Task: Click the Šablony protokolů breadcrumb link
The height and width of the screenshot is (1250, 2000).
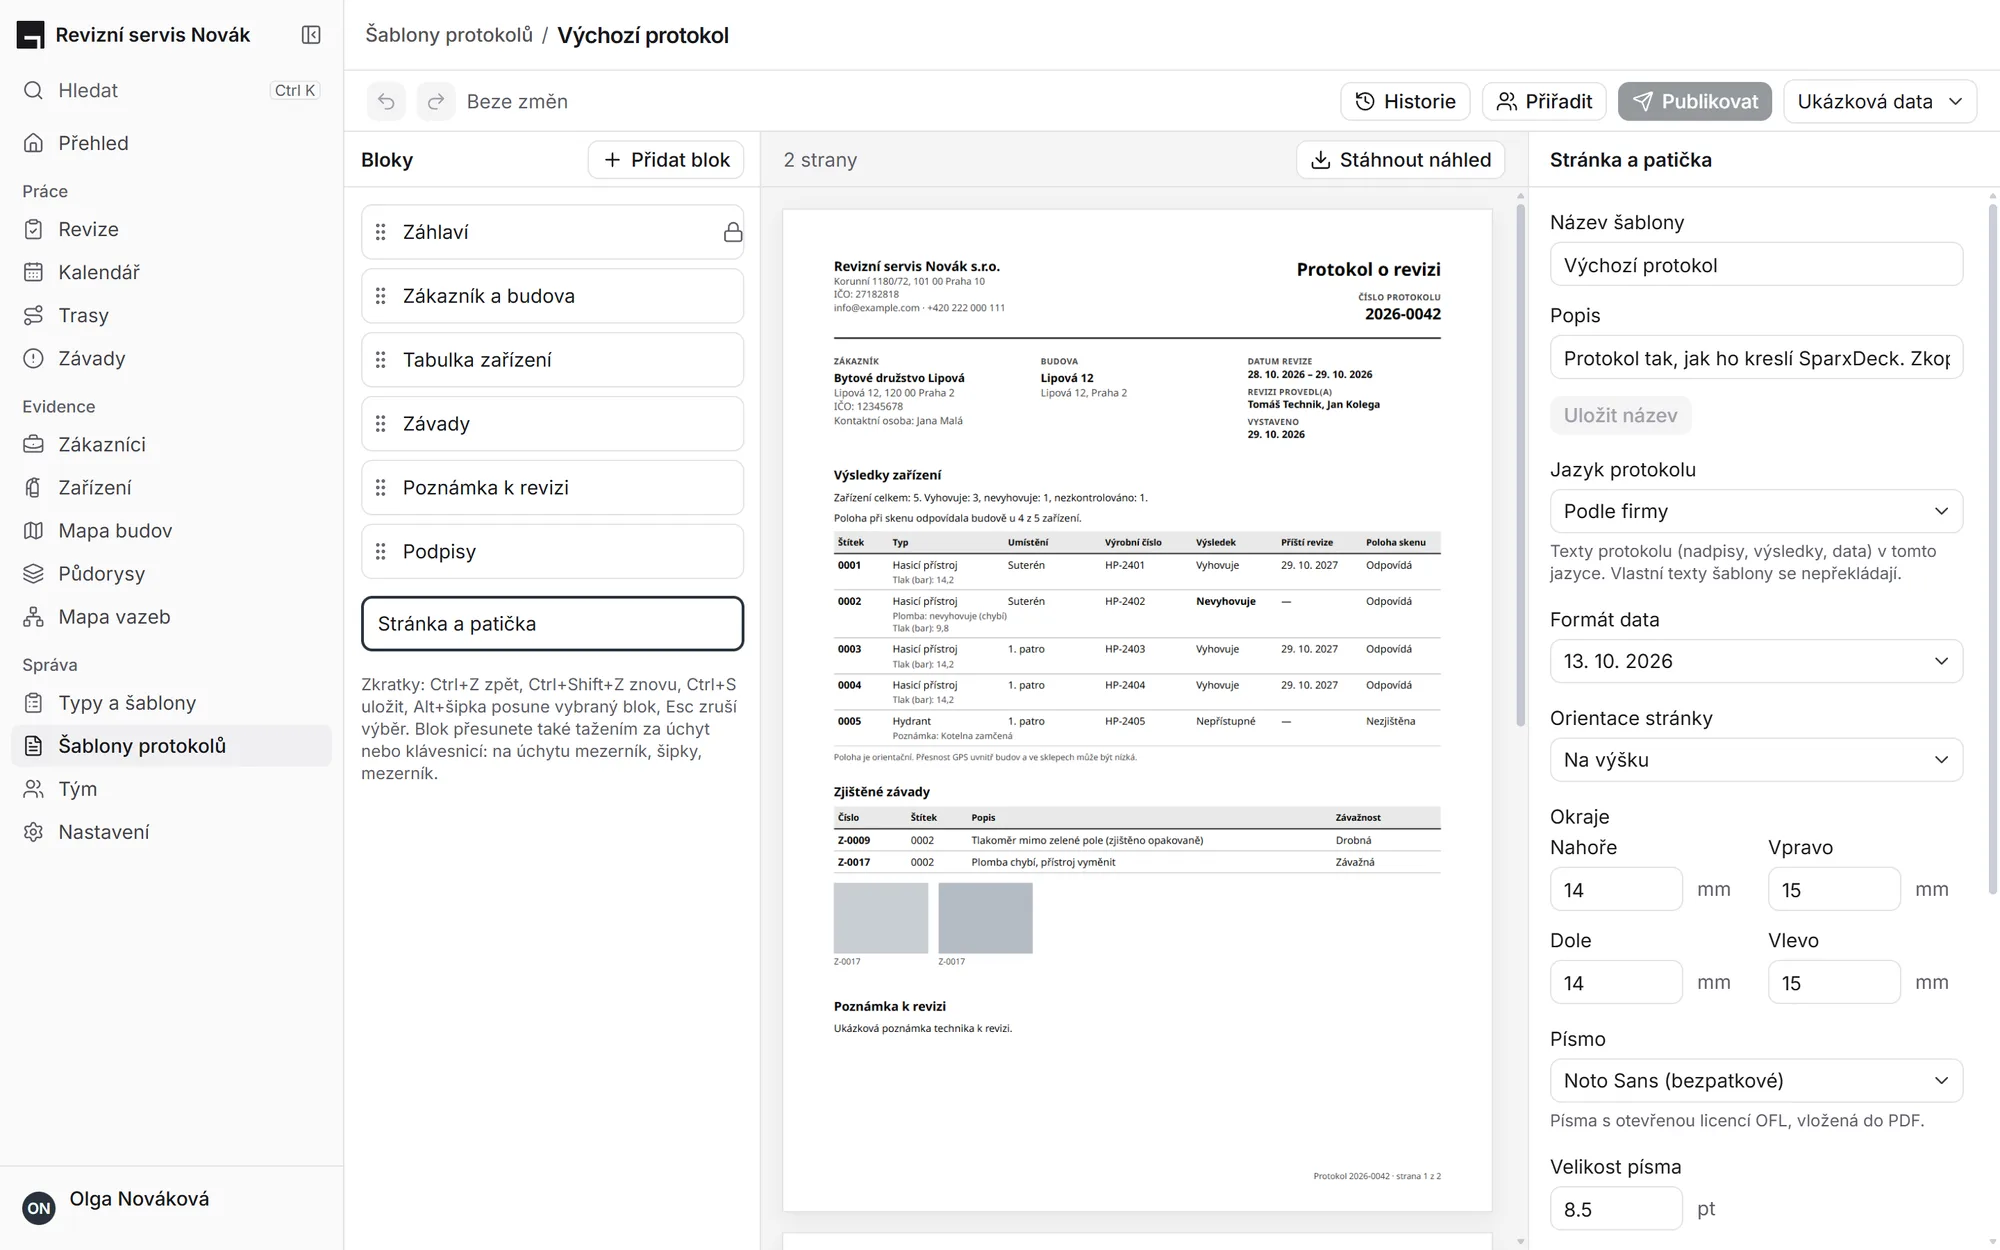Action: 449,35
